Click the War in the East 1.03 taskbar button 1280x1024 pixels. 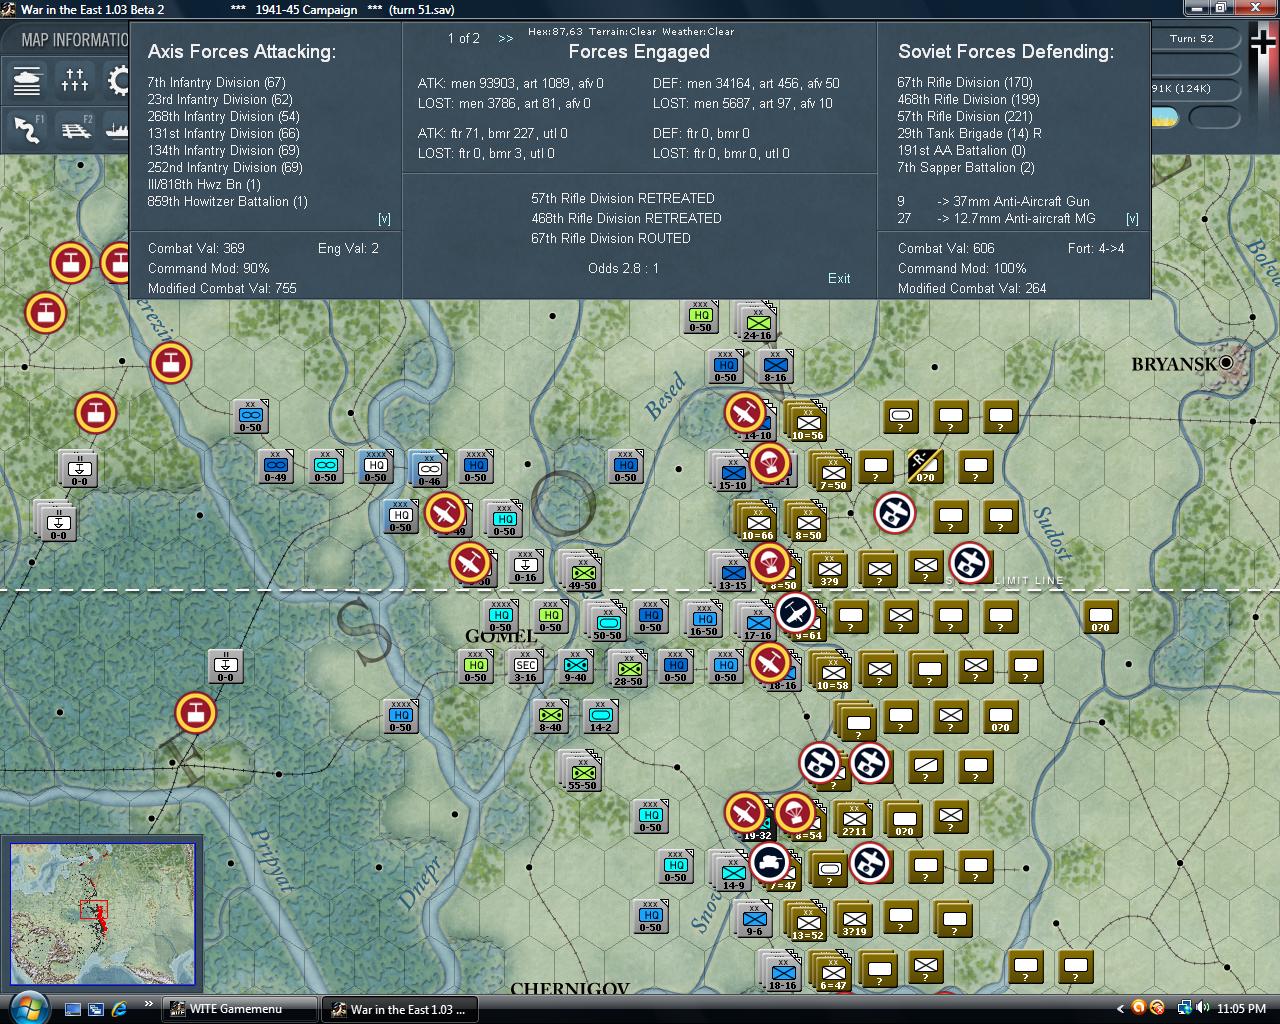pos(398,1009)
